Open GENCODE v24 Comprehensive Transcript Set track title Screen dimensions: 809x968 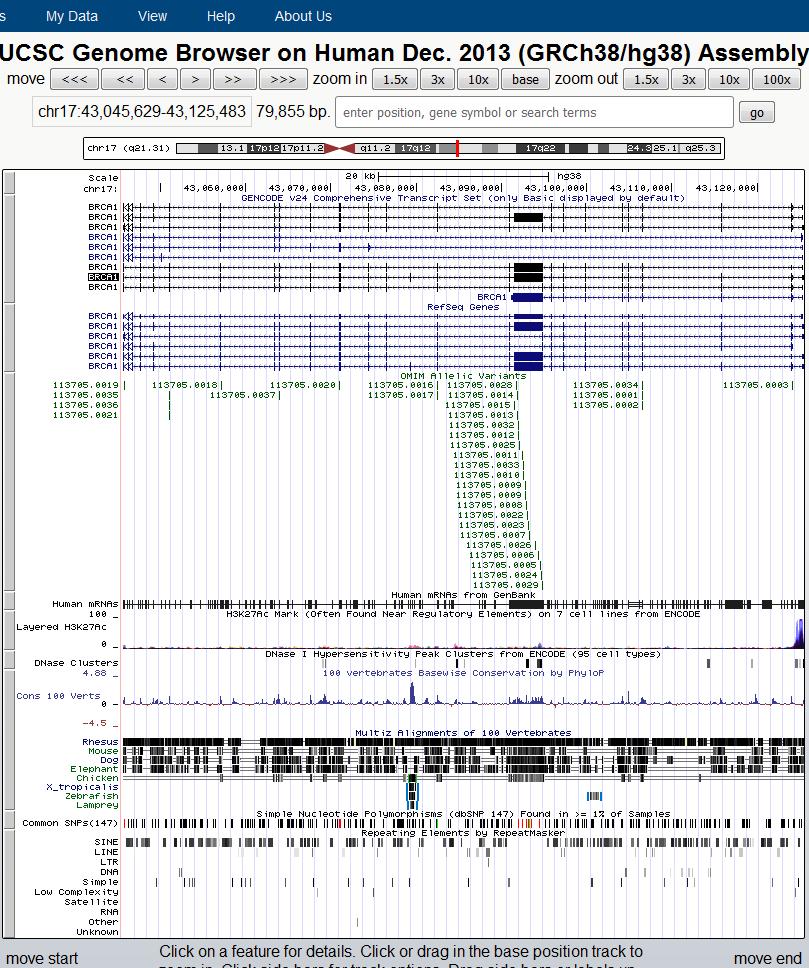pyautogui.click(x=463, y=198)
